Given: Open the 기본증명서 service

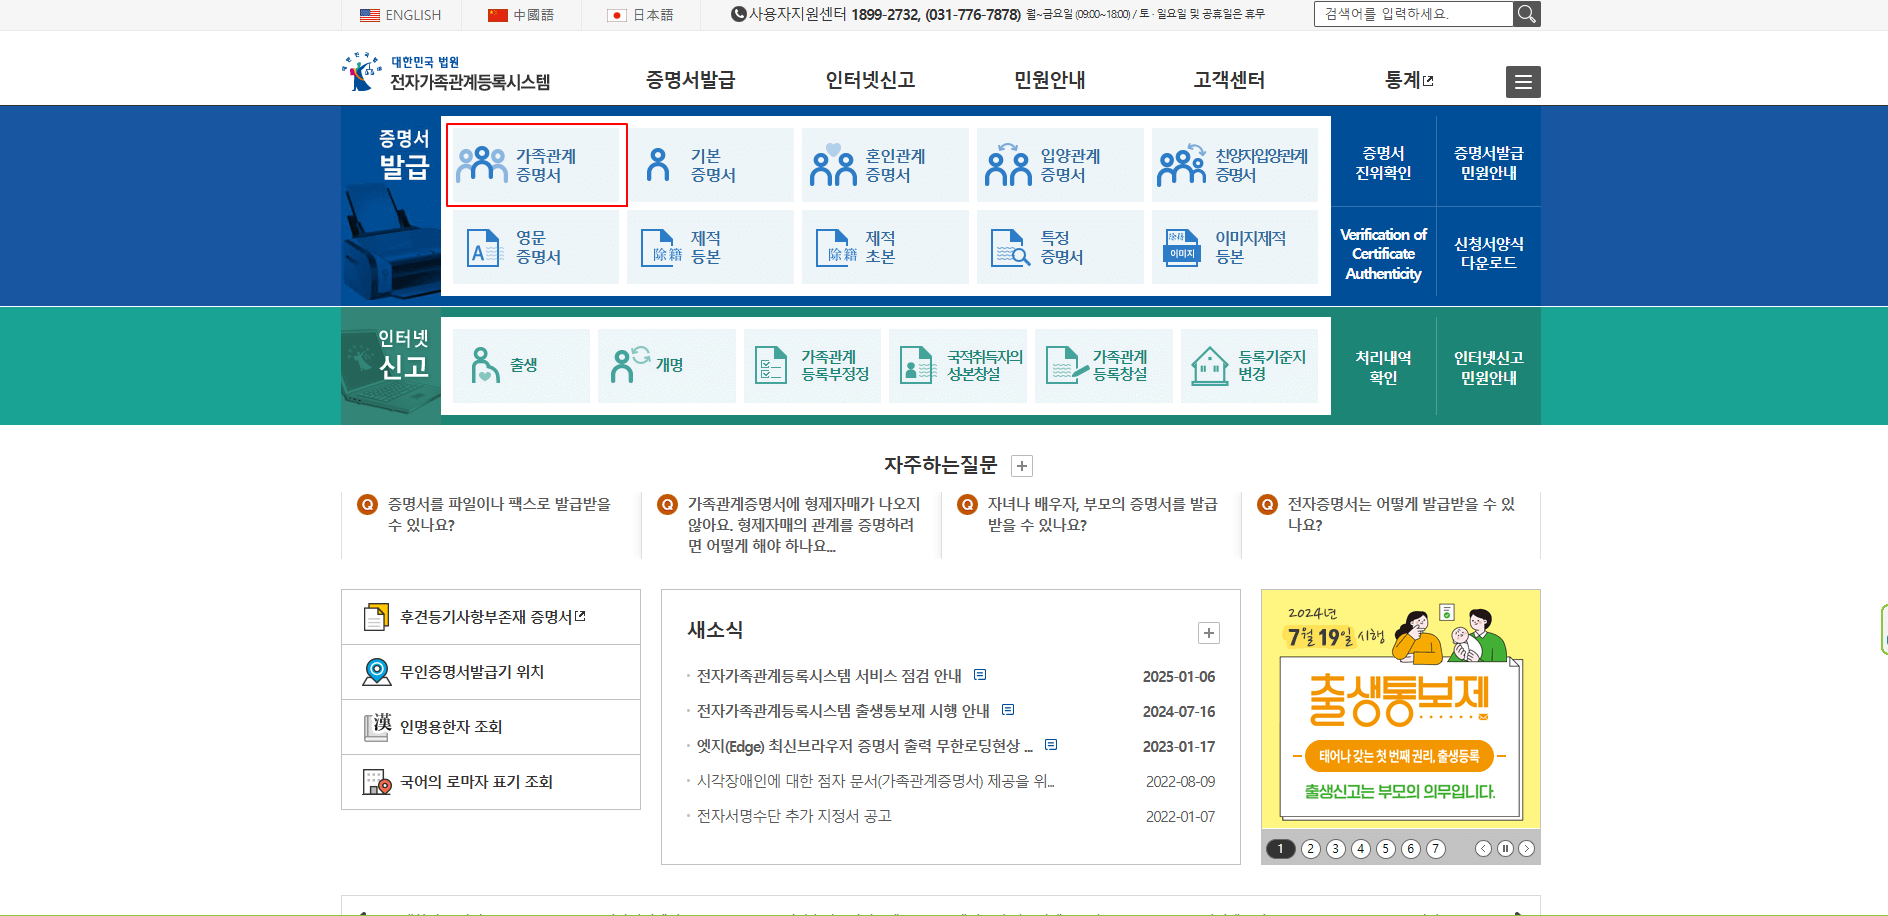Looking at the screenshot, I should (x=710, y=164).
